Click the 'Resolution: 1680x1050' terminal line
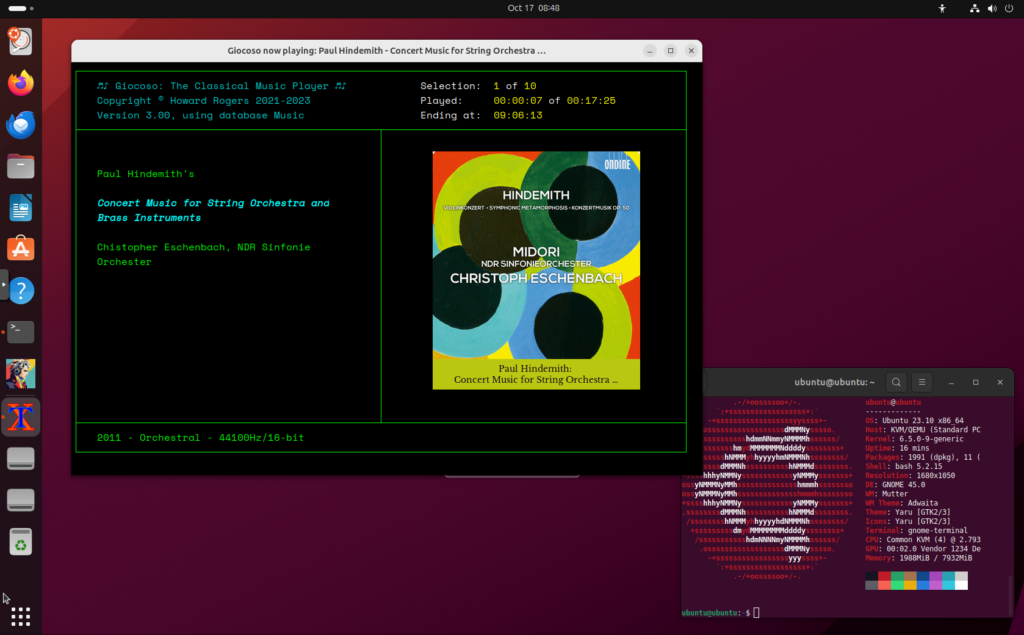1024x635 pixels. tap(910, 476)
